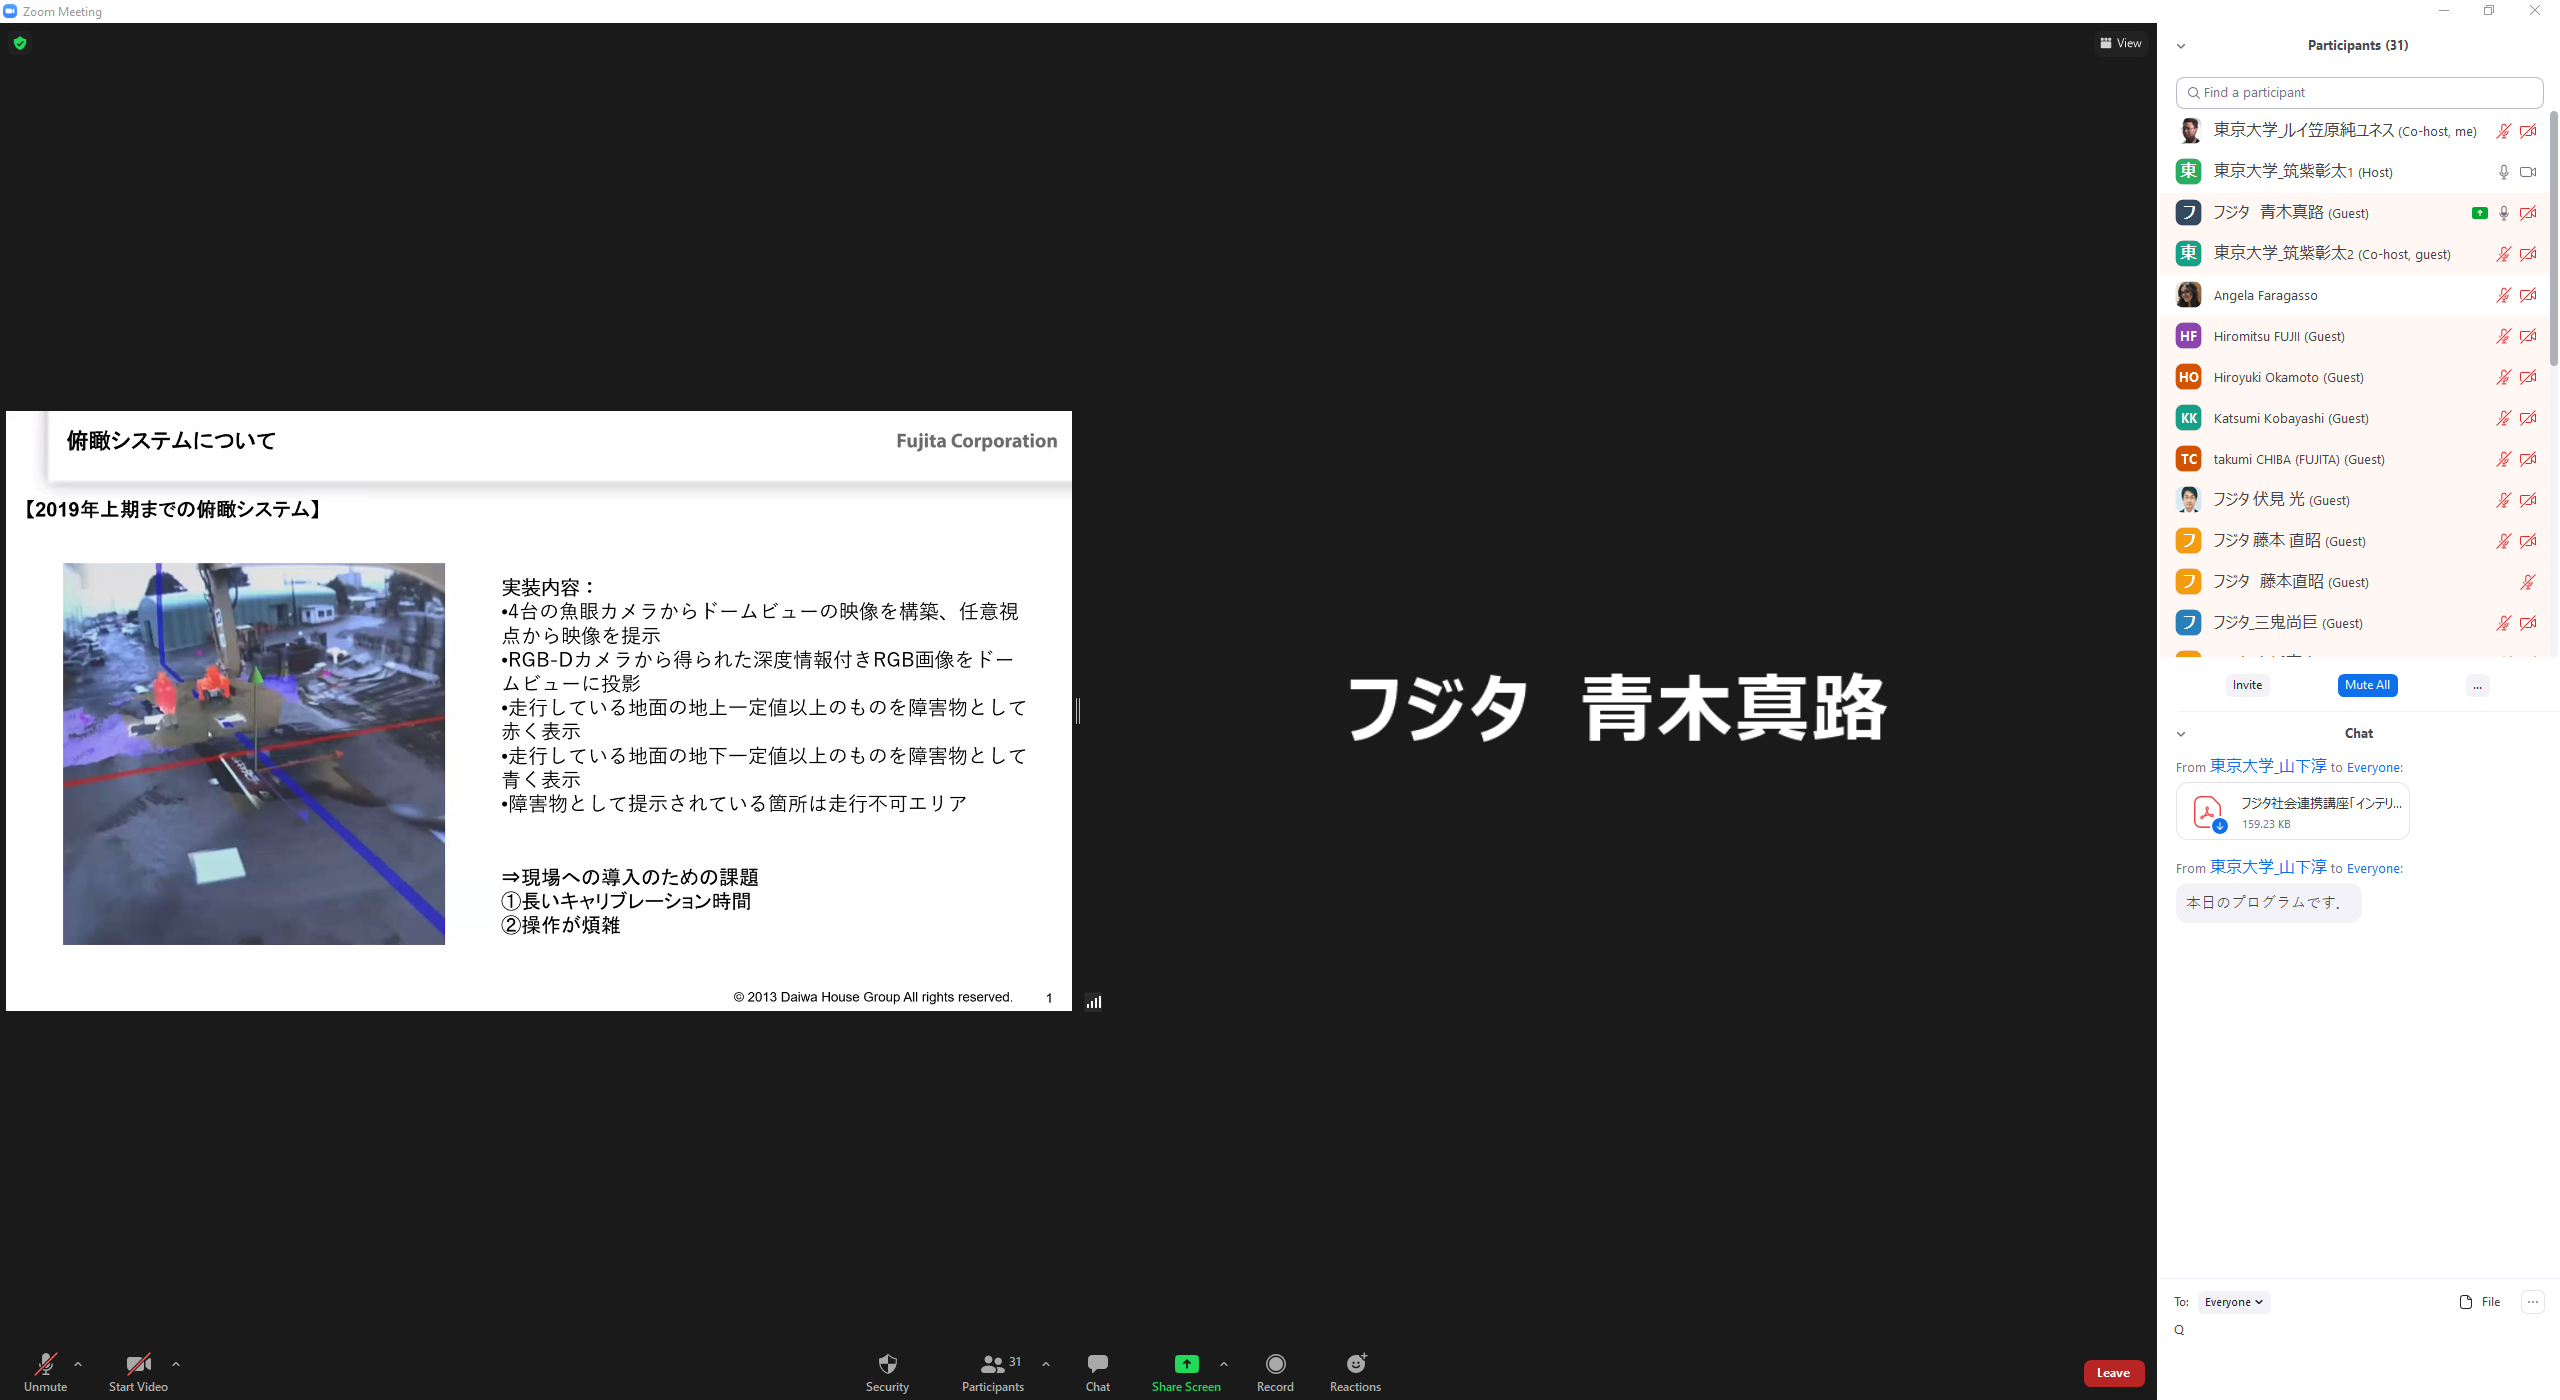
Task: Click my muted mic icon, 東京大学_ルイ笠原純ユネス row
Action: [2503, 131]
